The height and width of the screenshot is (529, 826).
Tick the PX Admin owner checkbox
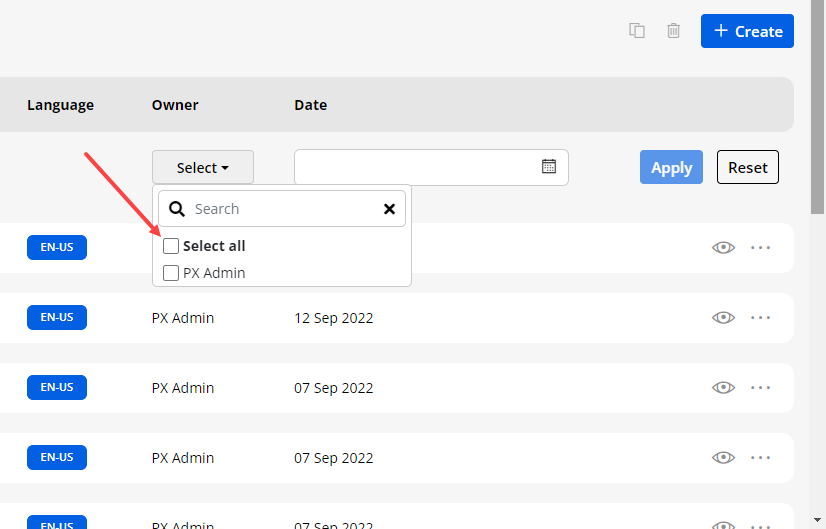pyautogui.click(x=171, y=273)
